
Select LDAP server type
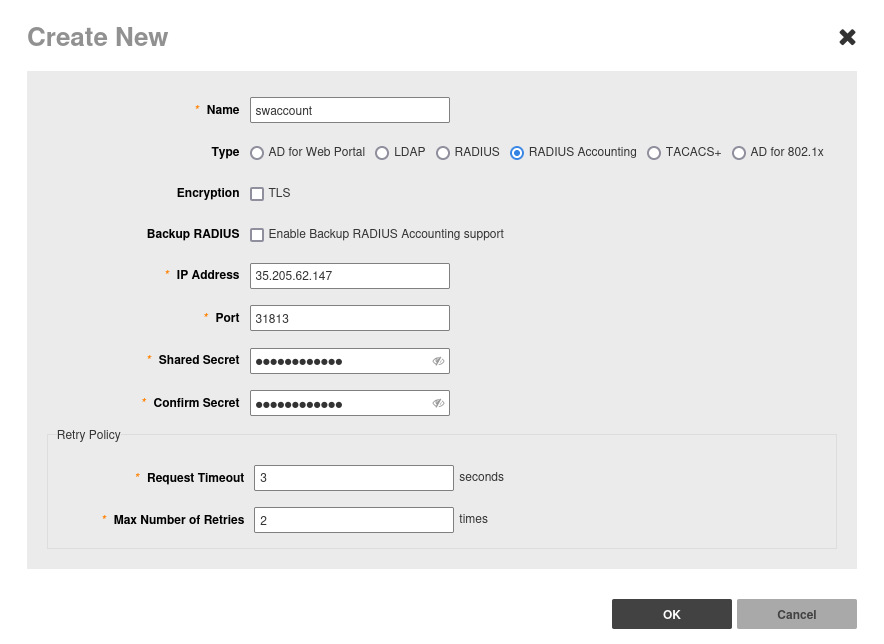pyautogui.click(x=382, y=153)
